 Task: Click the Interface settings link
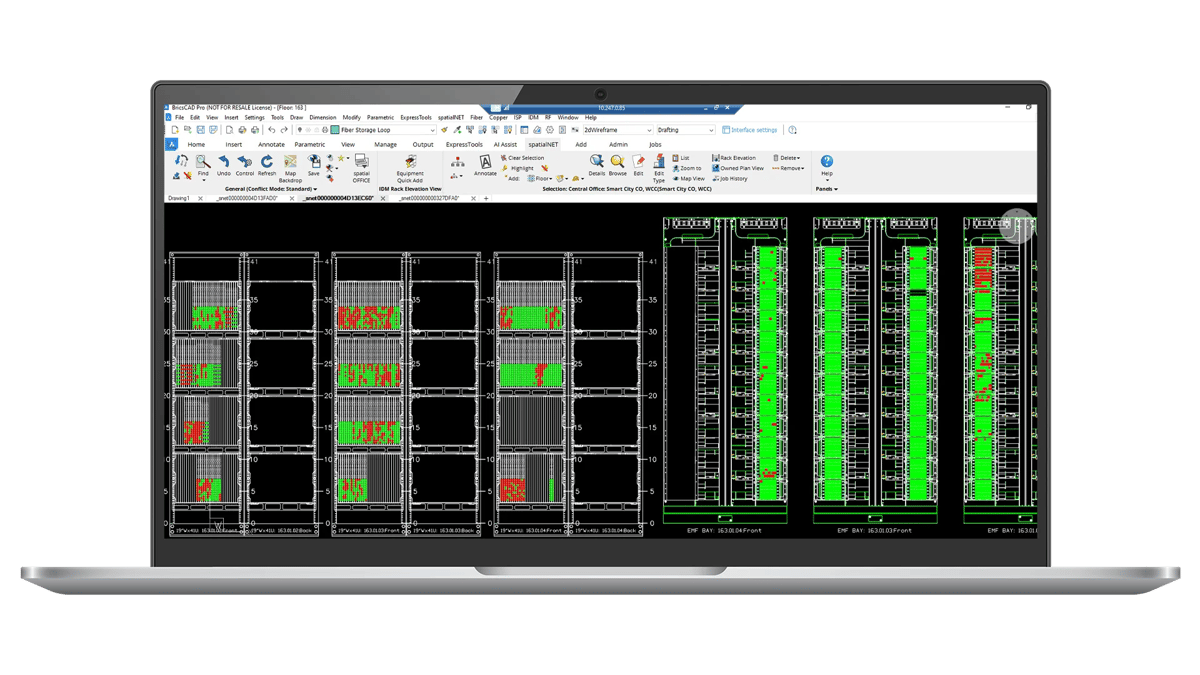[x=750, y=130]
